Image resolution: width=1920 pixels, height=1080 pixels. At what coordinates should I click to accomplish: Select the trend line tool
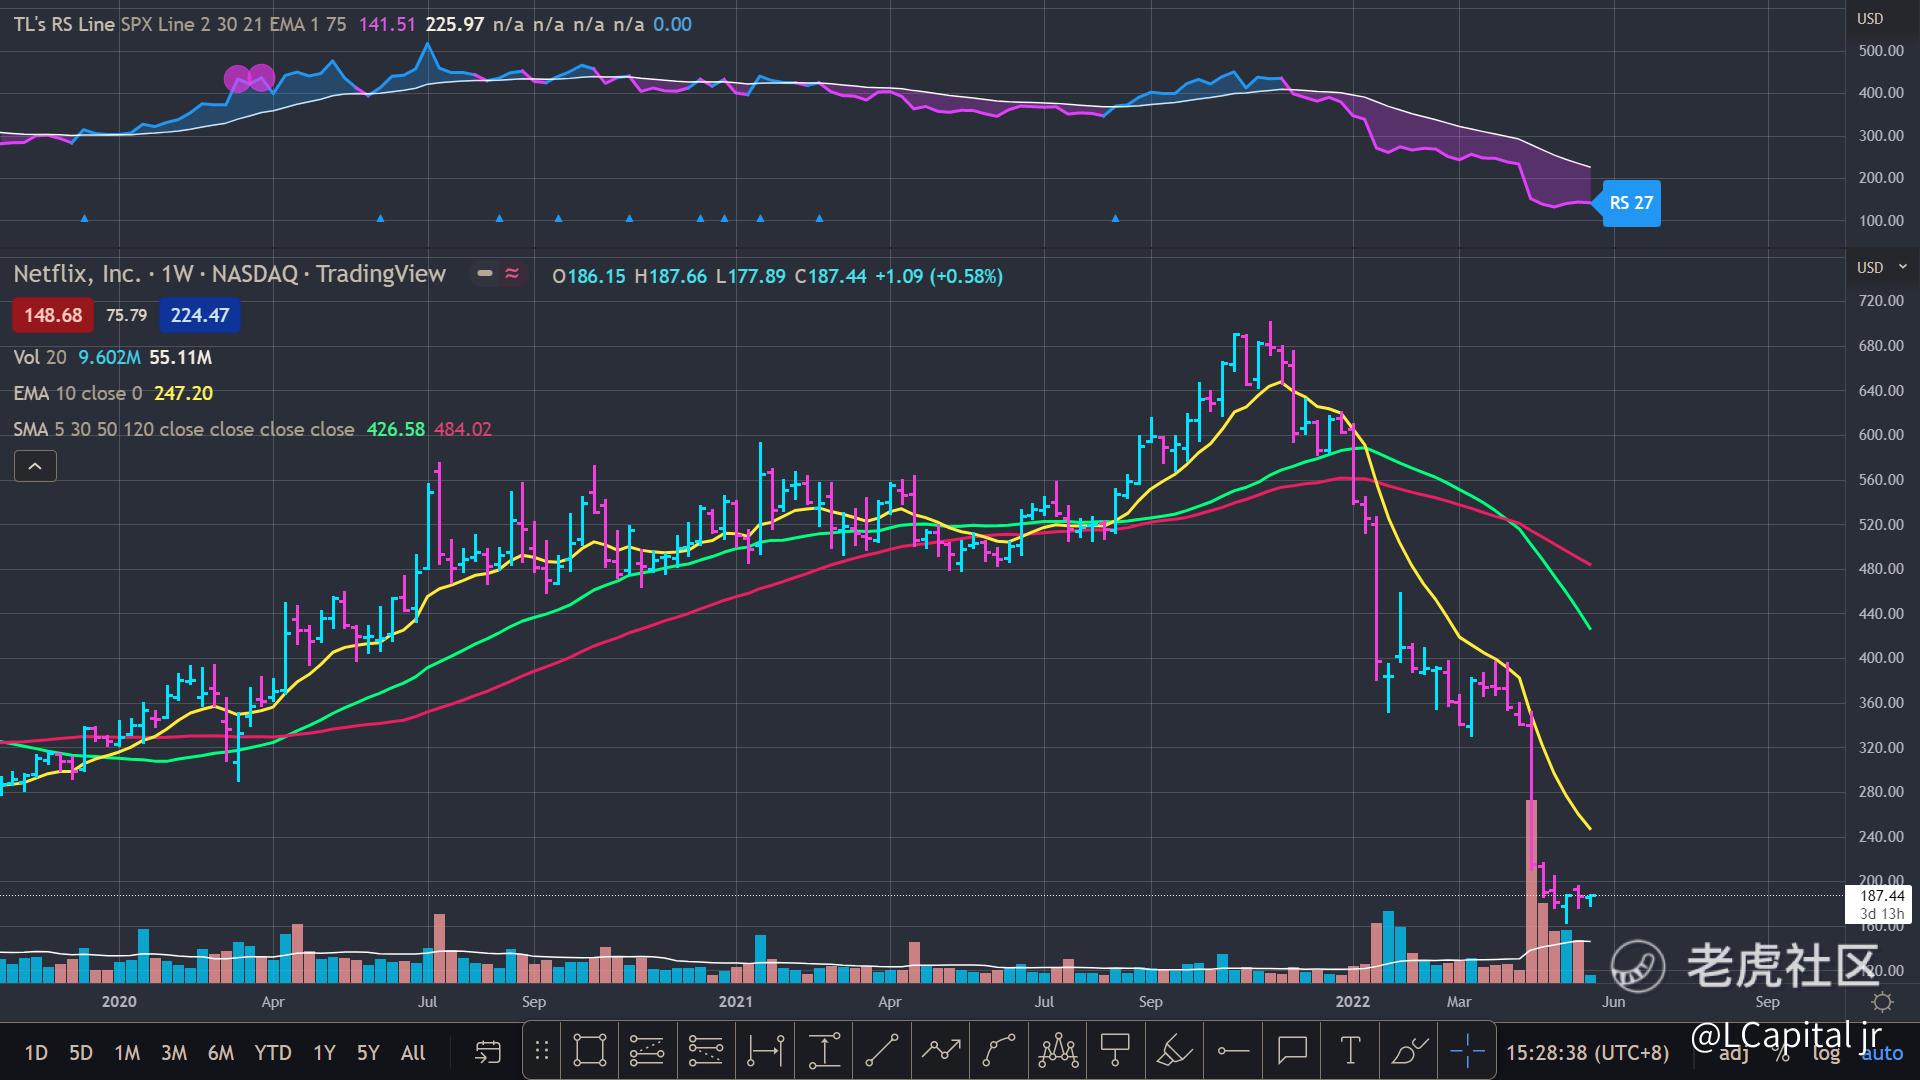[x=881, y=1051]
